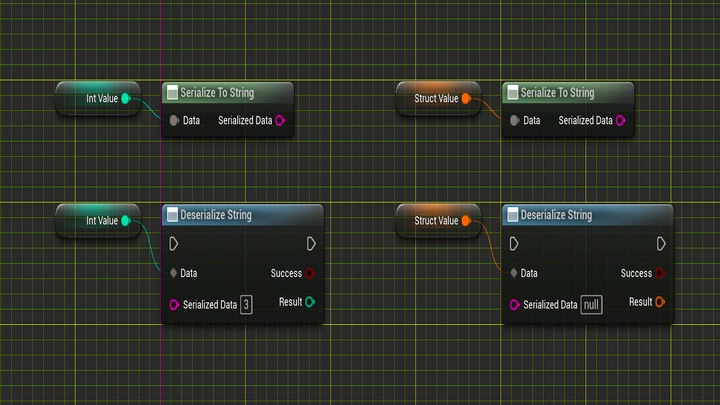The width and height of the screenshot is (720, 405).
Task: Select the left Deserialize String node title
Action: (216, 215)
